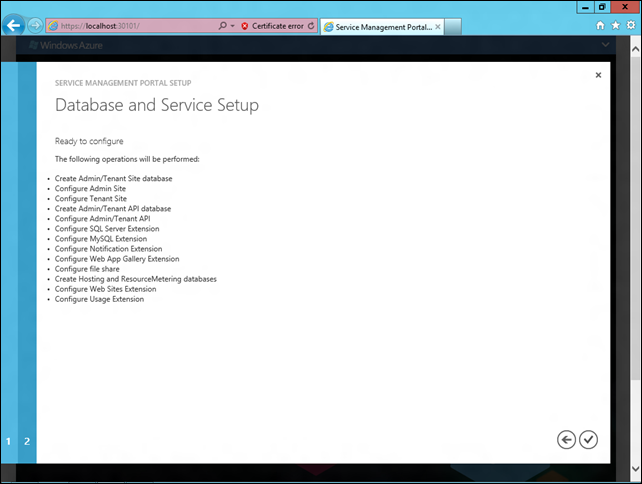Click the Certificate error warning
The image size is (642, 484).
(272, 25)
